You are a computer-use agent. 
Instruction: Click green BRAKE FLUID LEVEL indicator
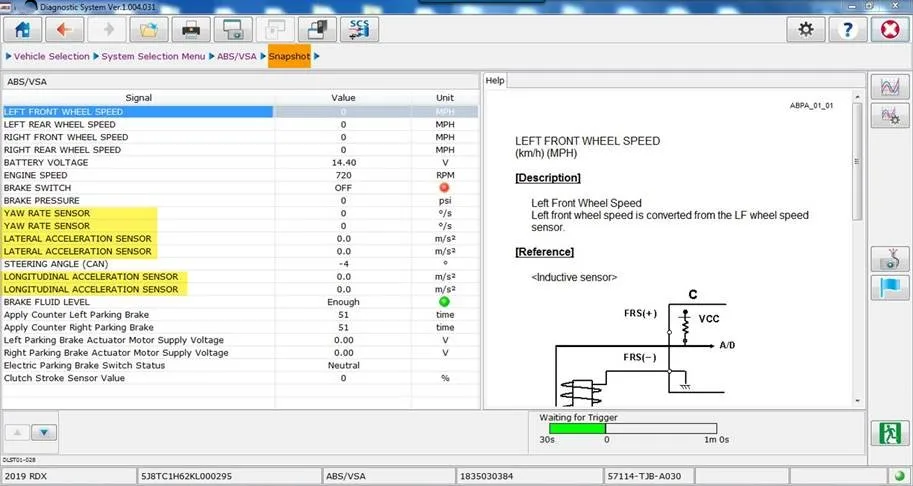tap(444, 301)
